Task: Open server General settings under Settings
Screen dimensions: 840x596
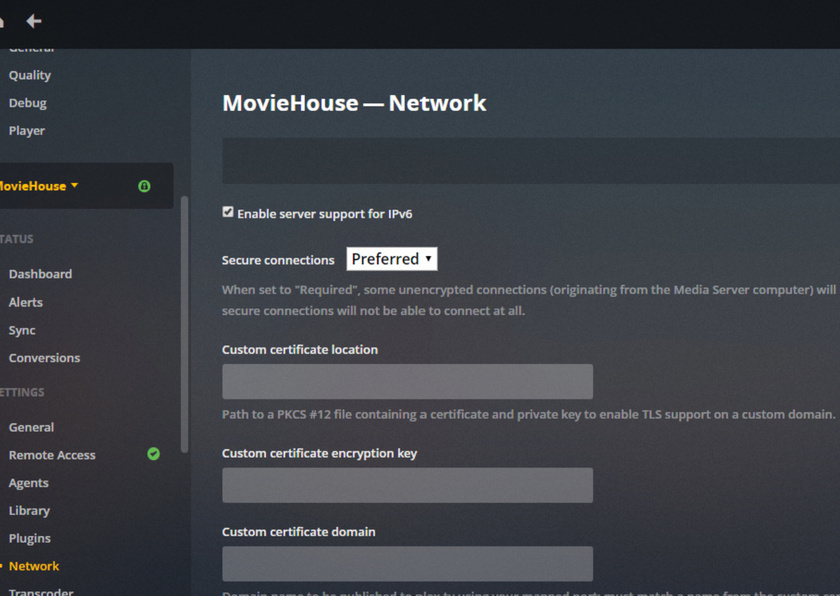Action: (31, 427)
